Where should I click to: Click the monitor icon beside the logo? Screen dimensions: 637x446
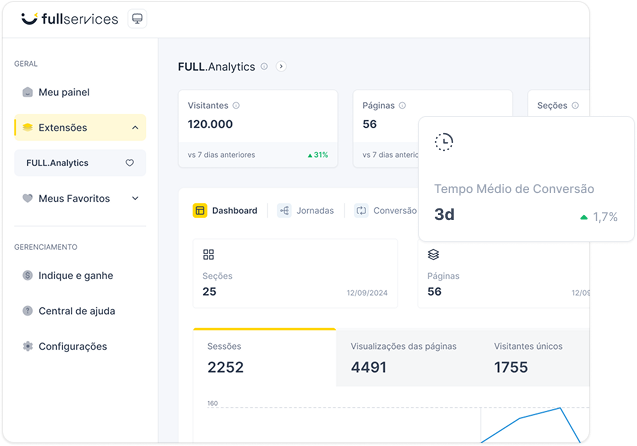click(137, 19)
